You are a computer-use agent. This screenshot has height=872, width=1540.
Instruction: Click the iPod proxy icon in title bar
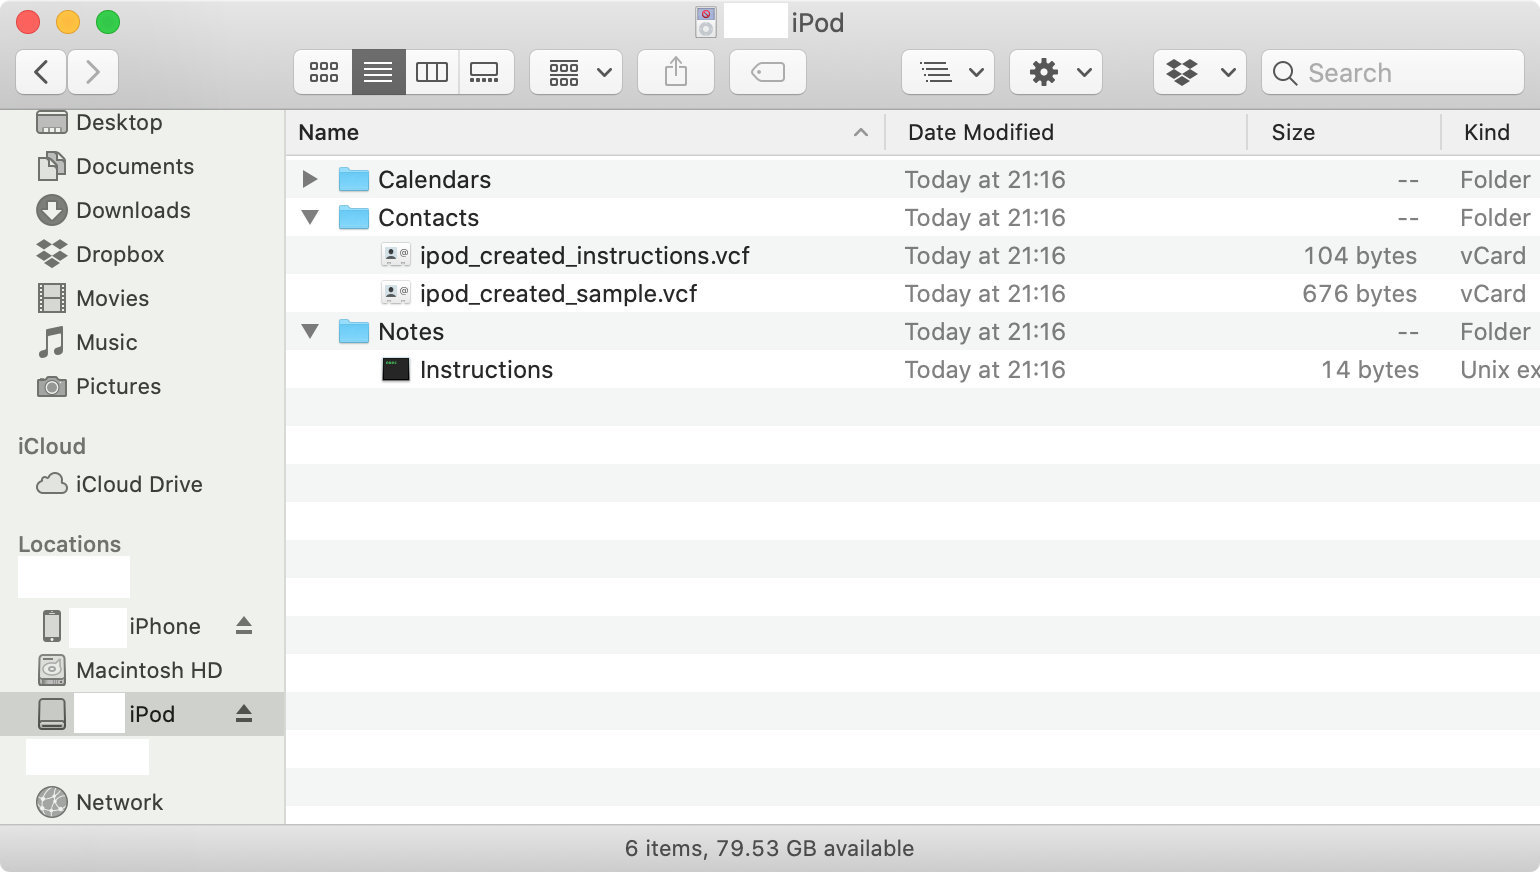(706, 22)
